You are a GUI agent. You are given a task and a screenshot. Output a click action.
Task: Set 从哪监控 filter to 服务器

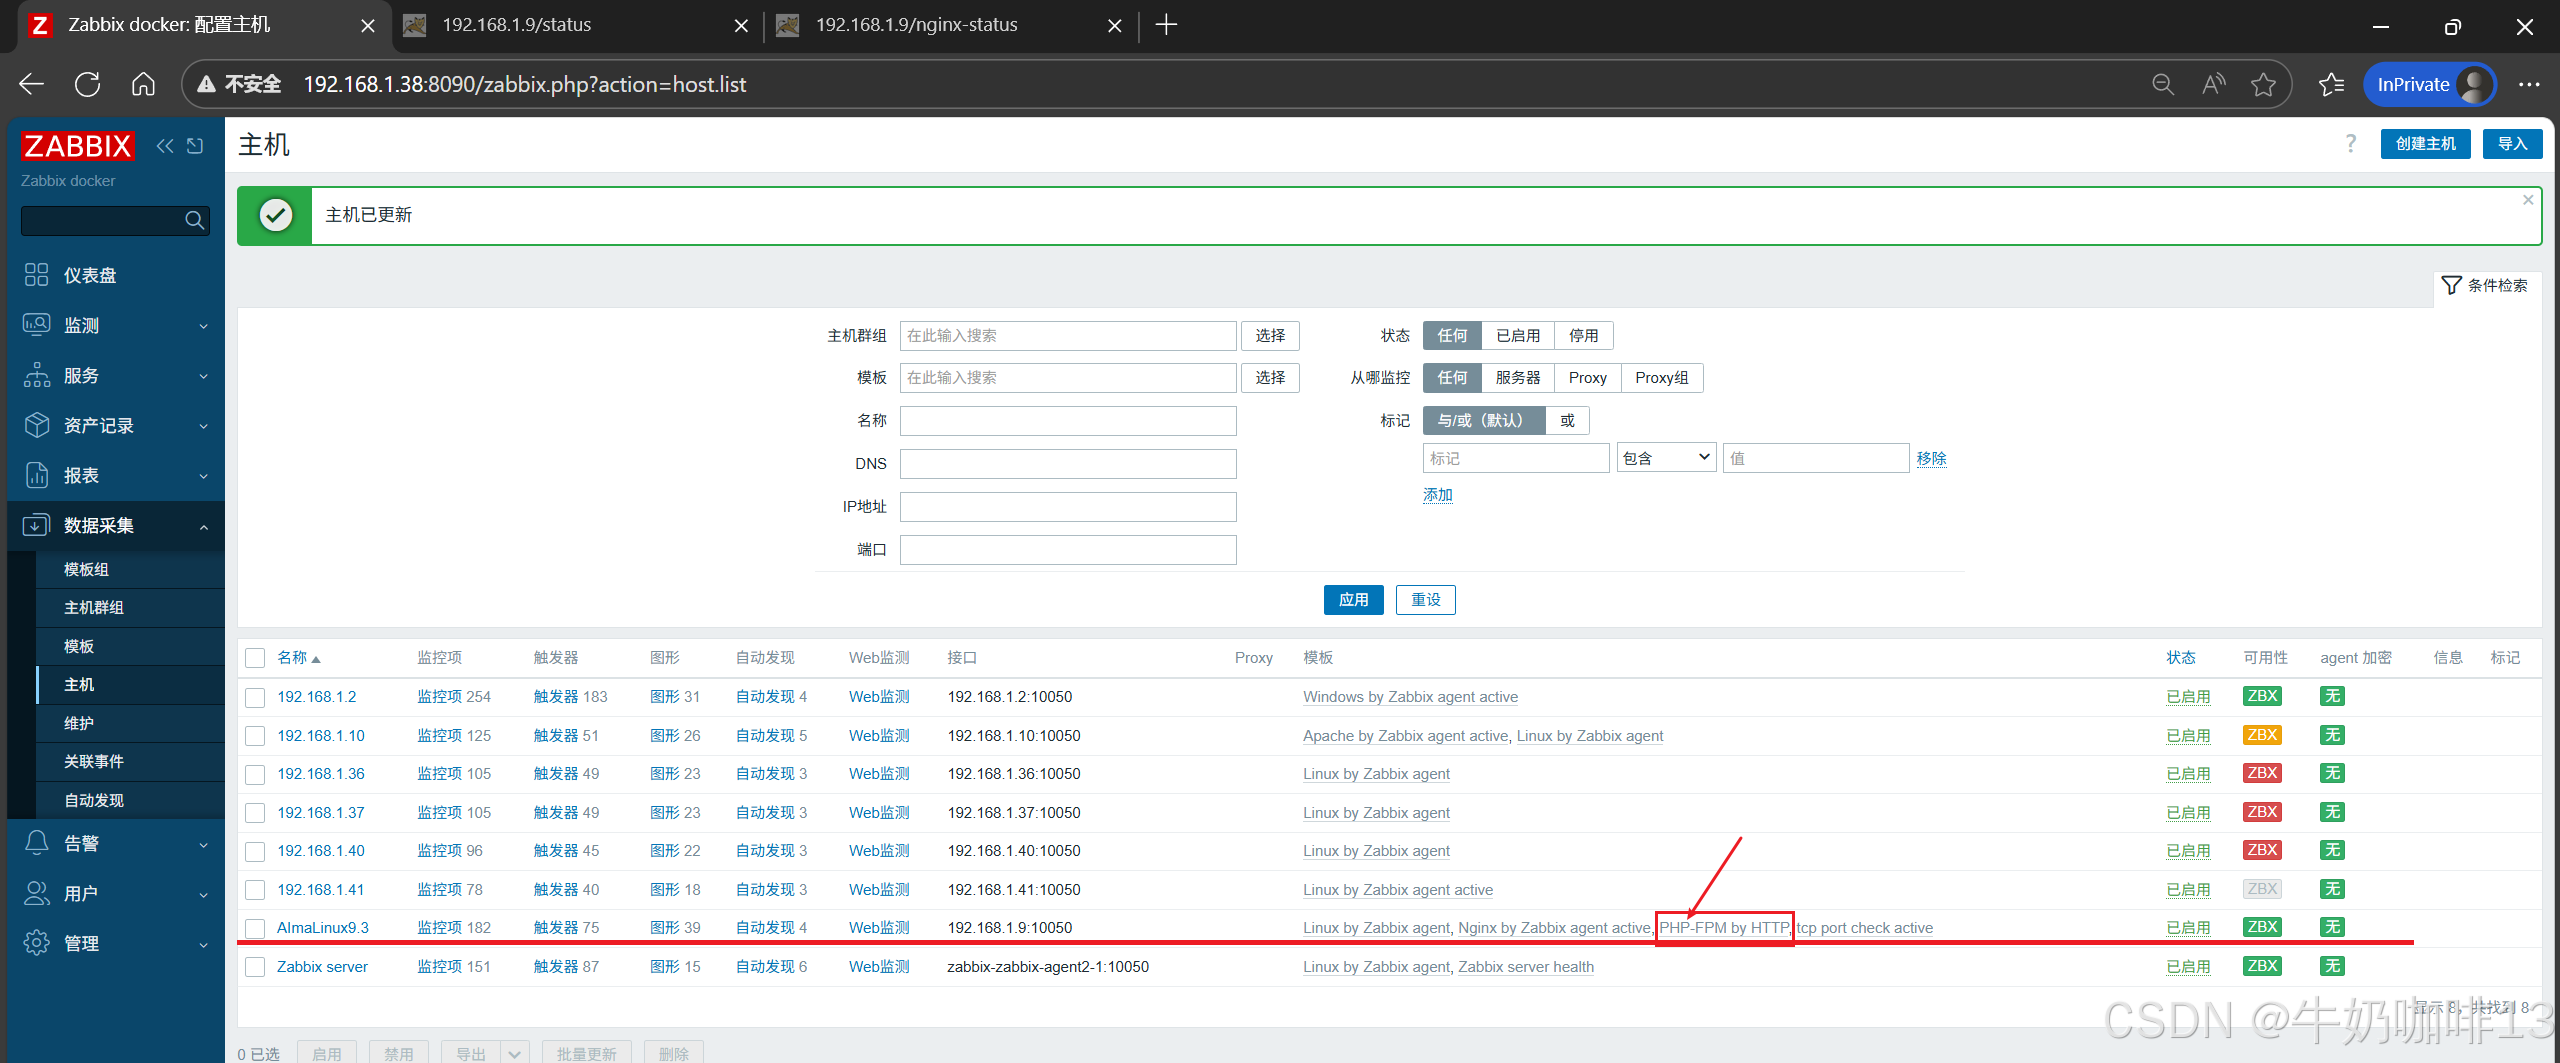tap(1518, 378)
